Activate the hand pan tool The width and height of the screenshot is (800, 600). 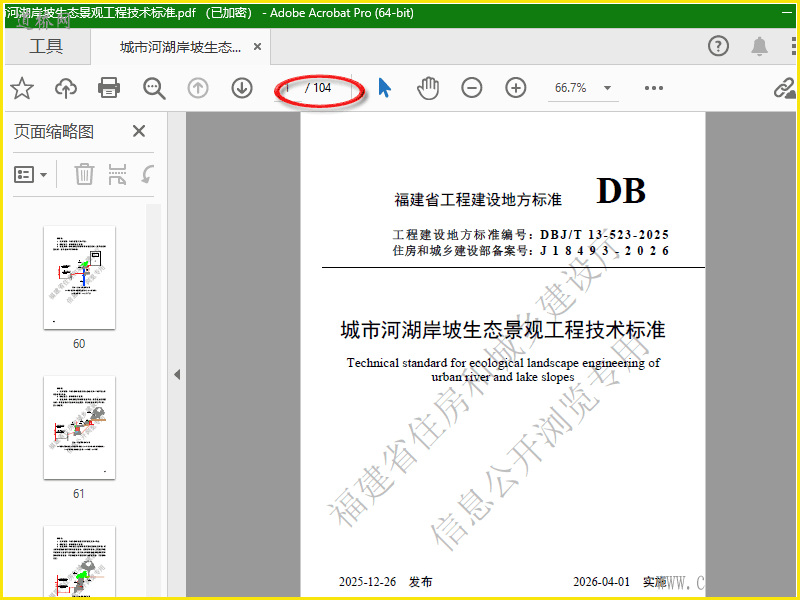(428, 88)
